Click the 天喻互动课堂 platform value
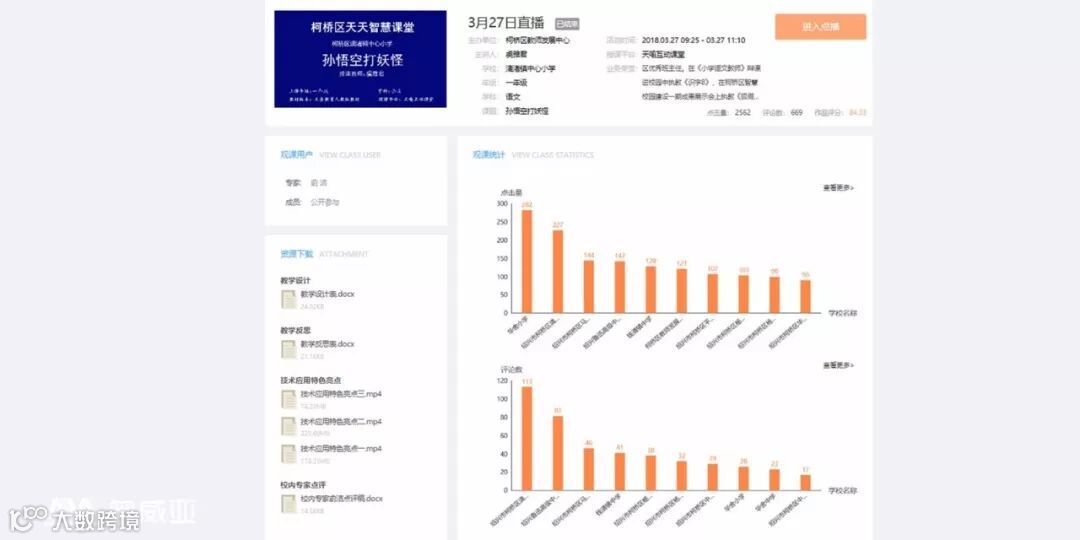Viewport: 1080px width, 540px height. click(x=663, y=54)
